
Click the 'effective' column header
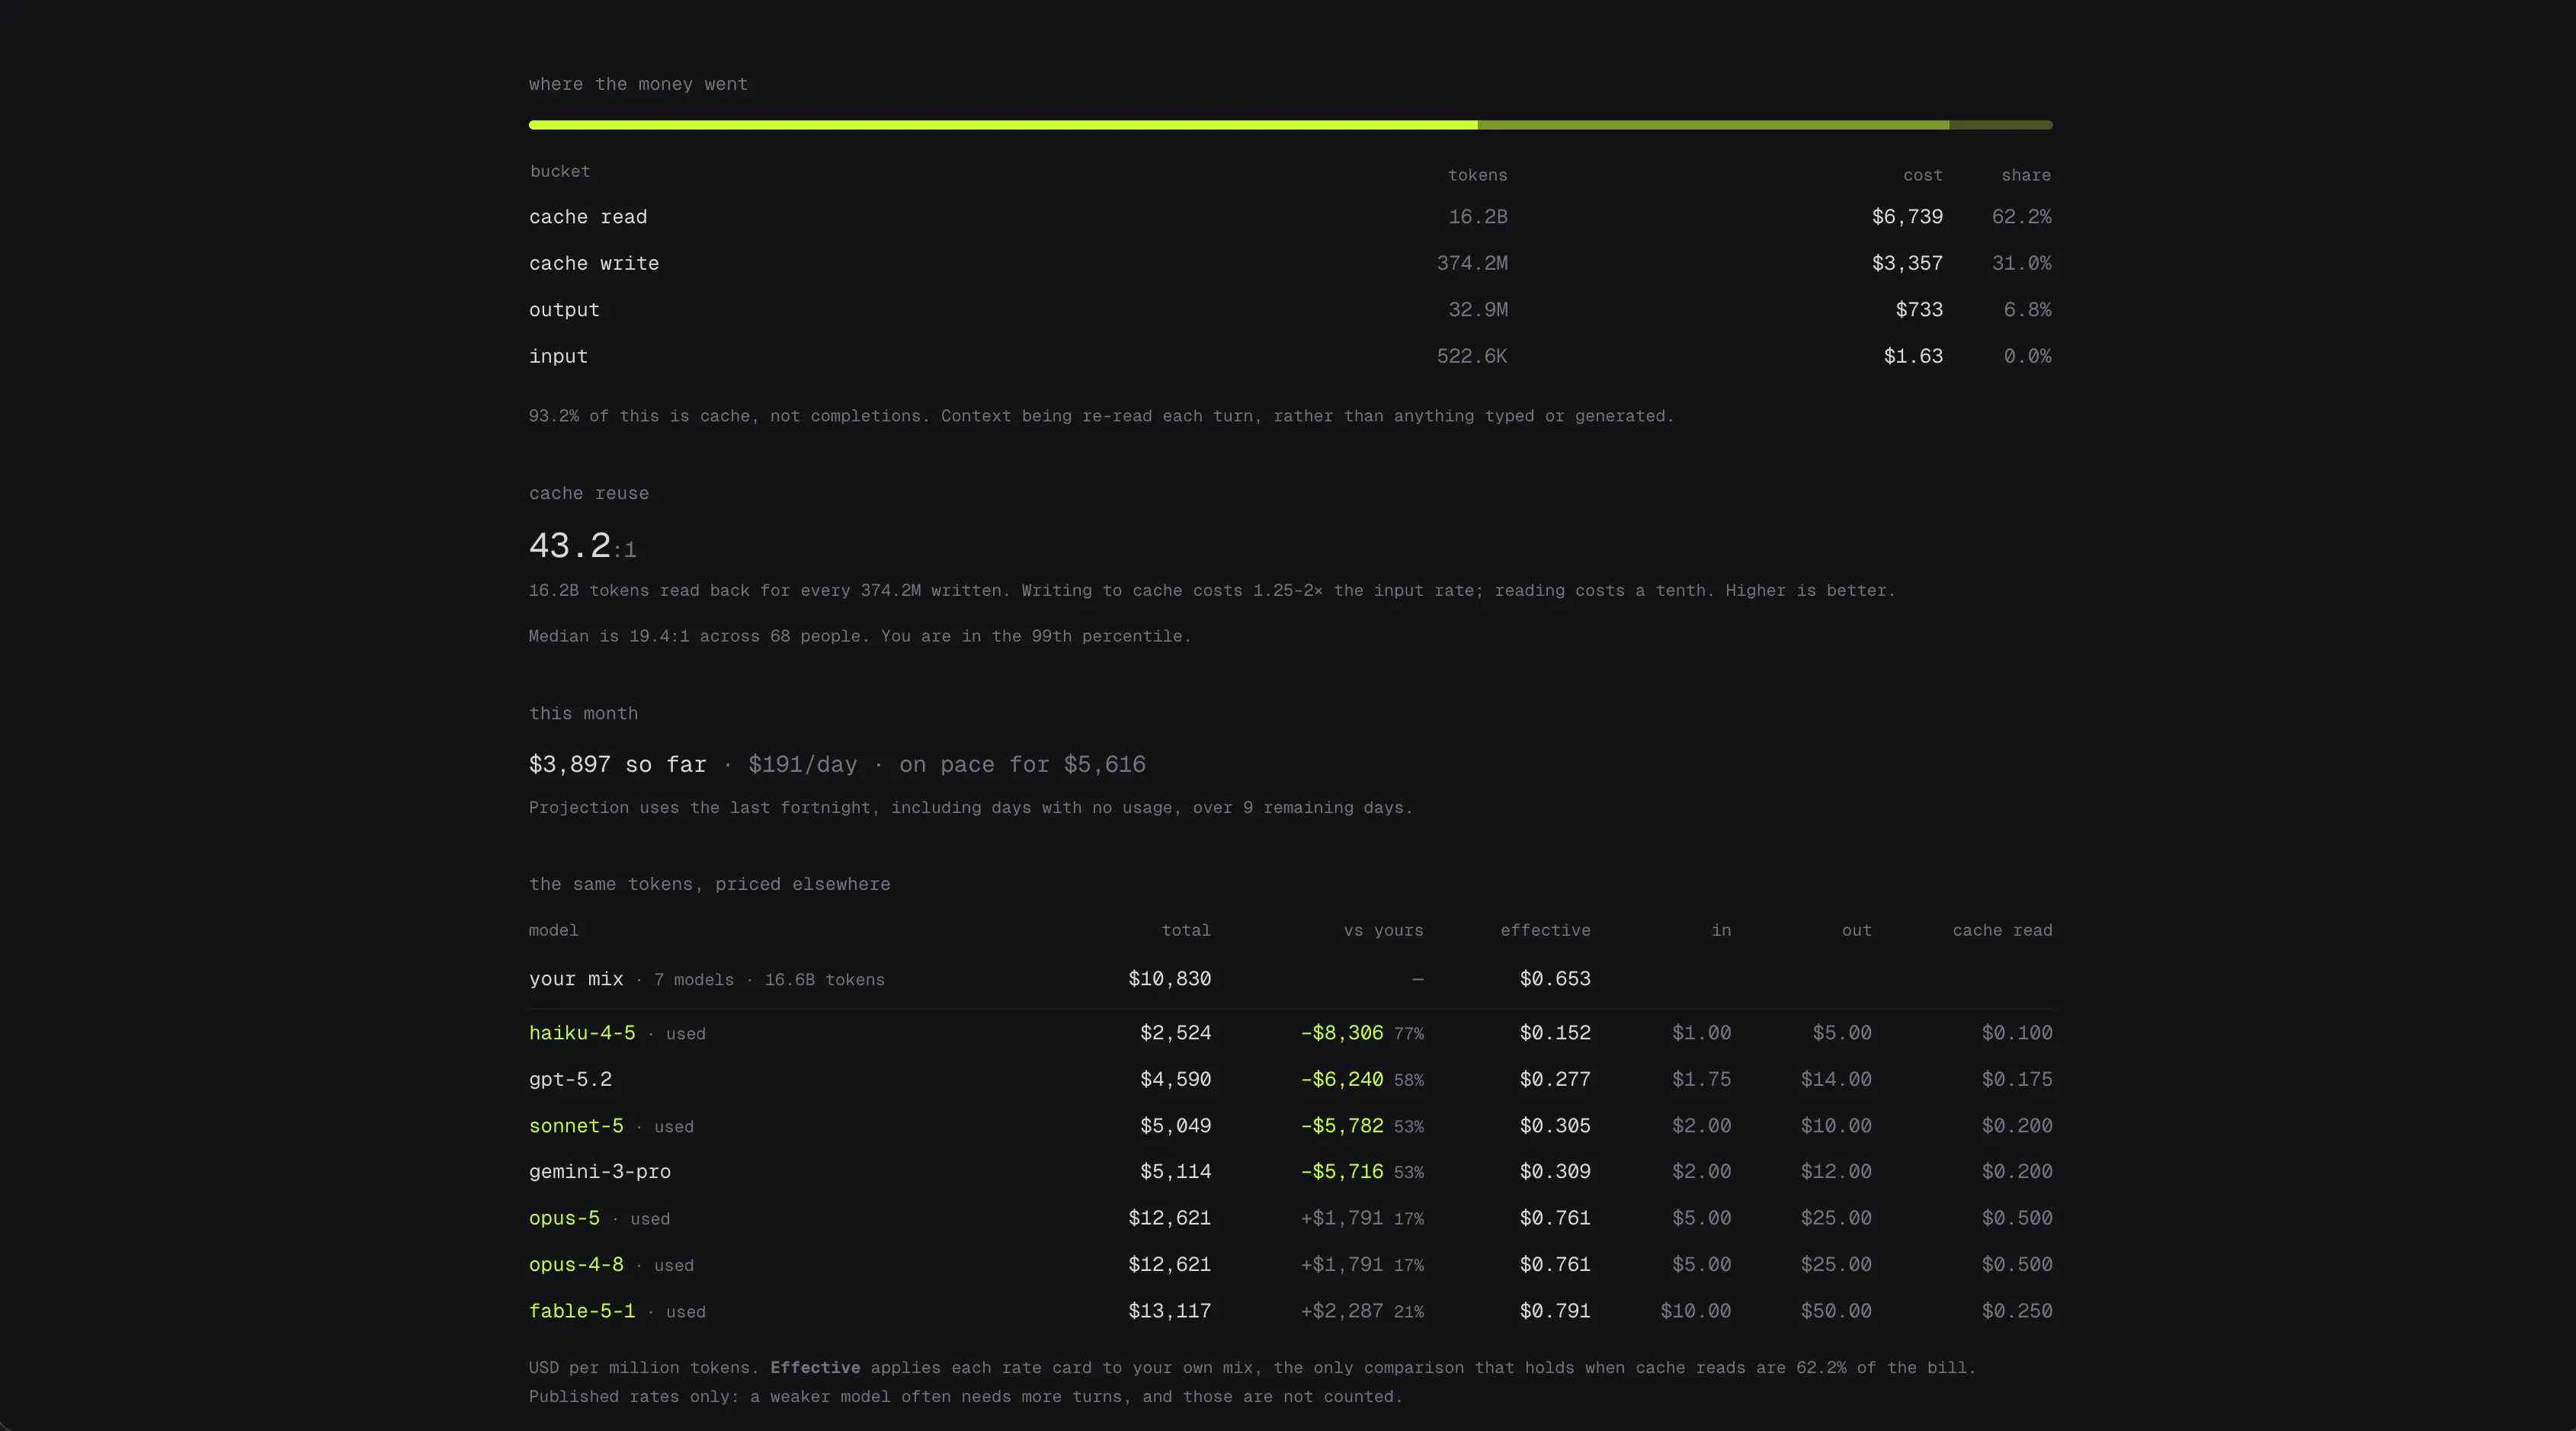coord(1545,931)
